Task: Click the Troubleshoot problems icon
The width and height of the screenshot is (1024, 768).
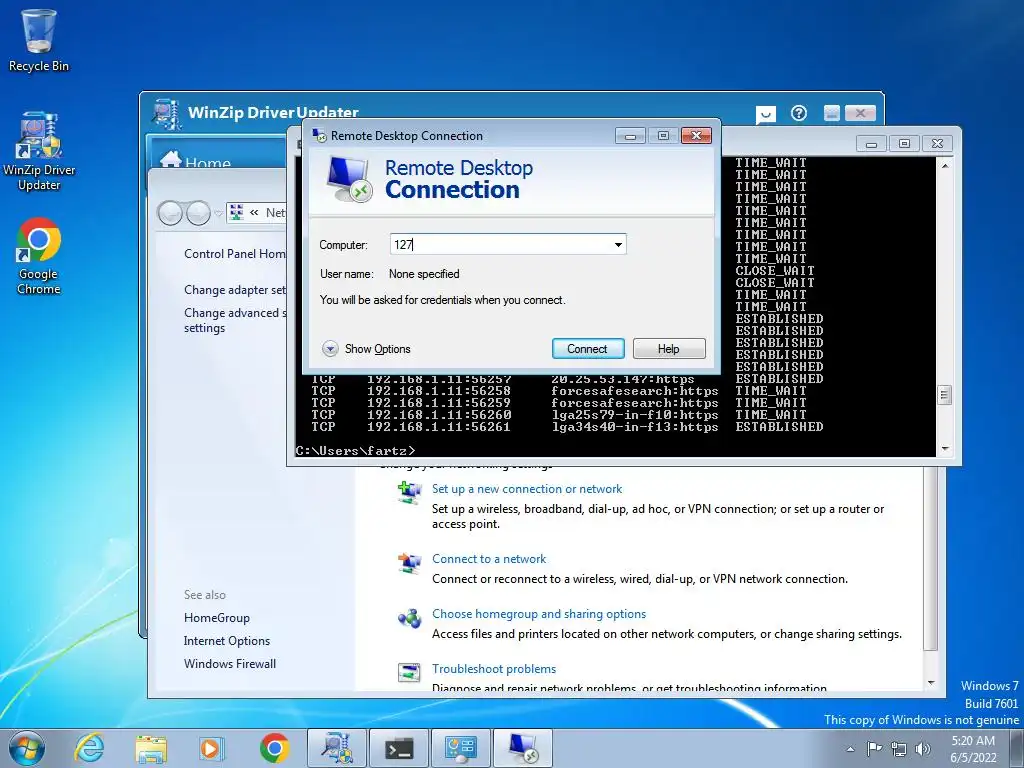Action: point(409,672)
